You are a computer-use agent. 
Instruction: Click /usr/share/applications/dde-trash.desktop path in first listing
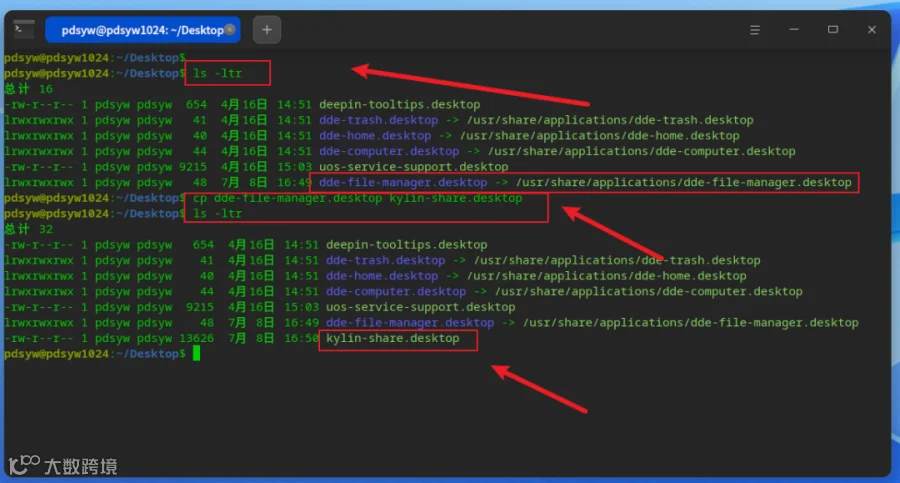click(610, 120)
